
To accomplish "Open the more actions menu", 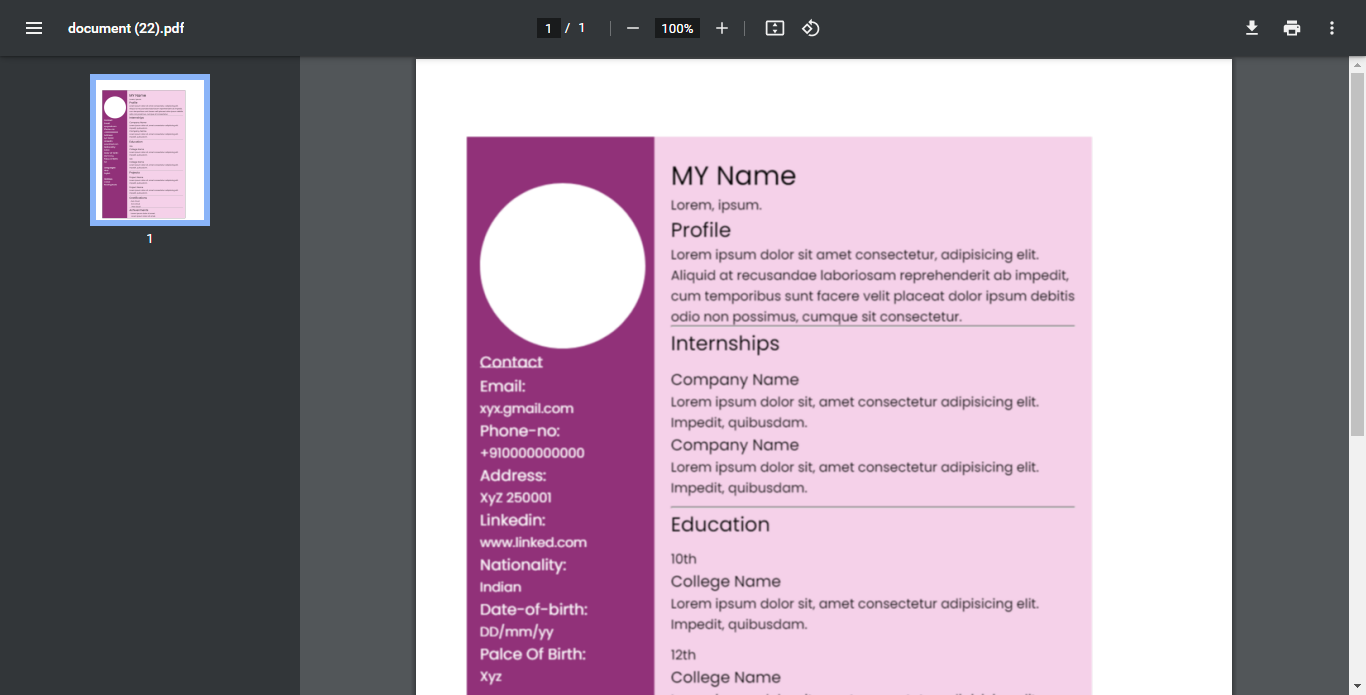I will point(1331,28).
